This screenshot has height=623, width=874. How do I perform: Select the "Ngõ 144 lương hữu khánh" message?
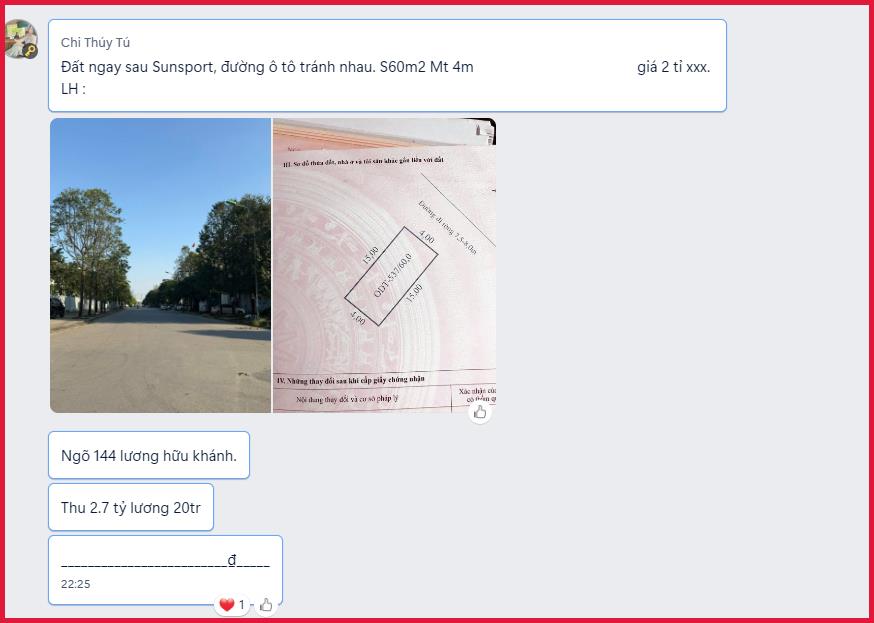pyautogui.click(x=149, y=455)
